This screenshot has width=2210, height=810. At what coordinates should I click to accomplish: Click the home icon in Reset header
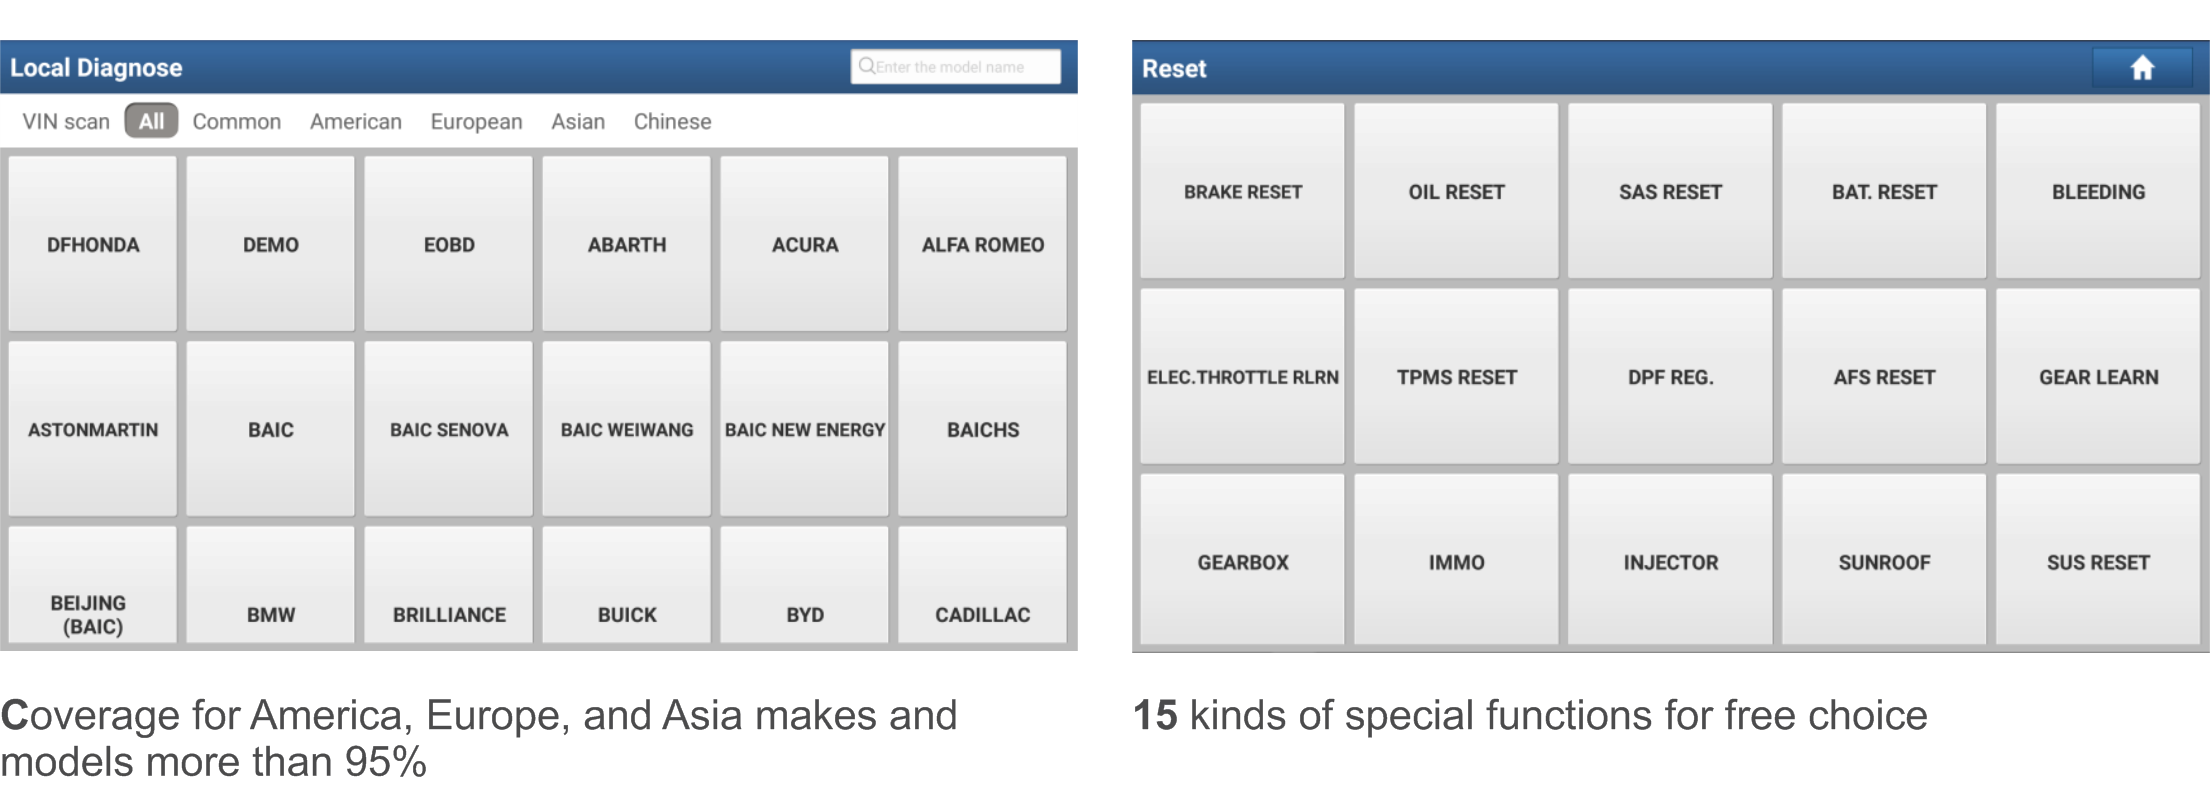coord(2141,68)
